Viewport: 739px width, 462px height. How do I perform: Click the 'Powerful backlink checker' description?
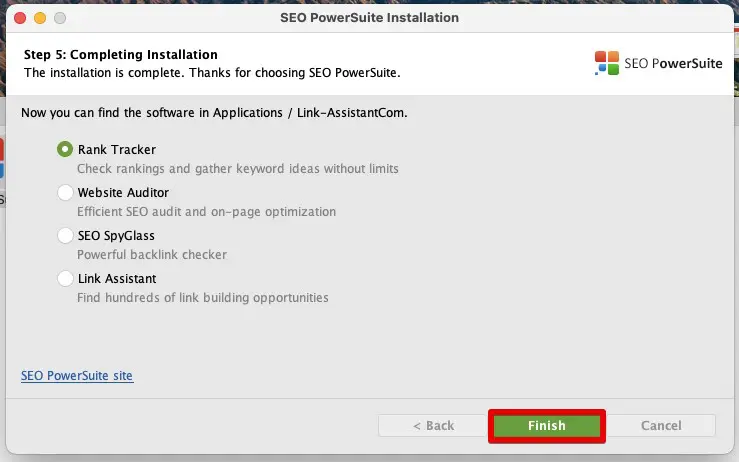click(x=152, y=255)
